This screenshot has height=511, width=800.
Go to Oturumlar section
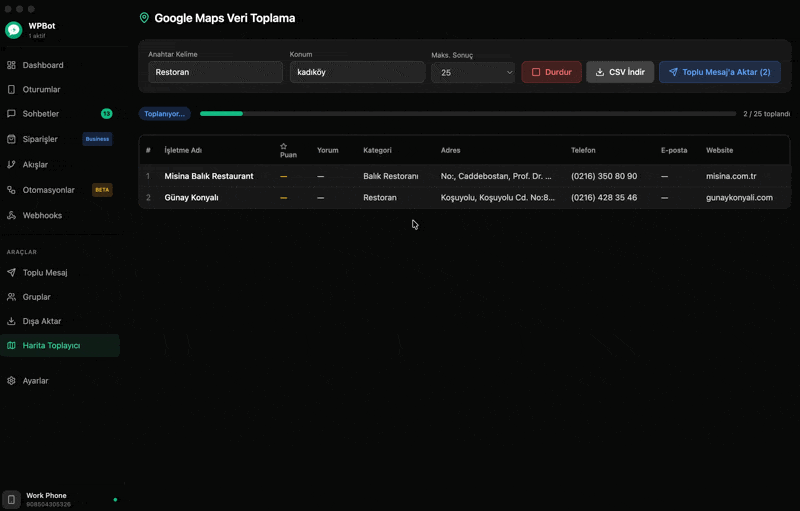click(41, 90)
